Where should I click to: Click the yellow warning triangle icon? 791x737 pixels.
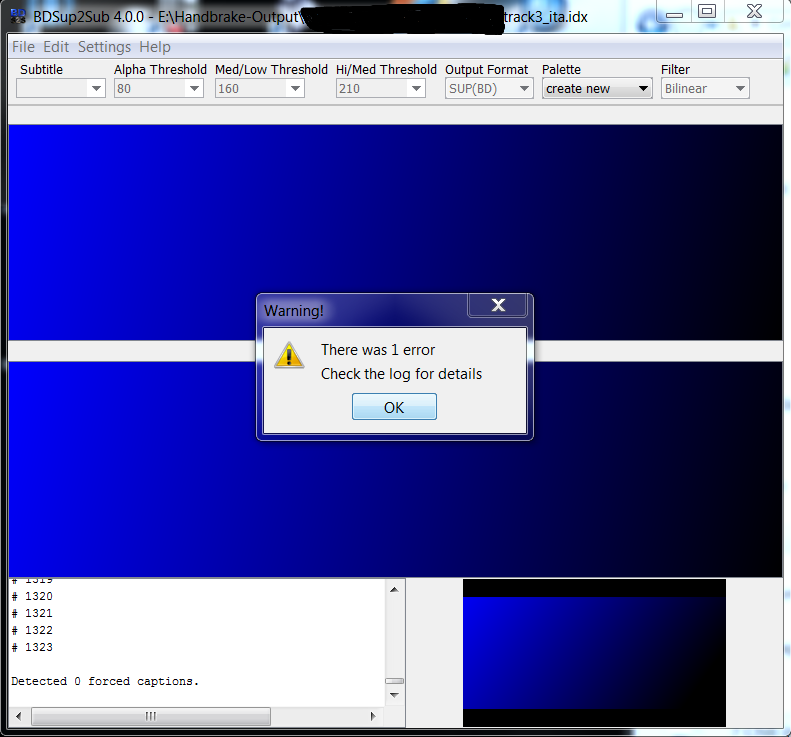pos(289,355)
